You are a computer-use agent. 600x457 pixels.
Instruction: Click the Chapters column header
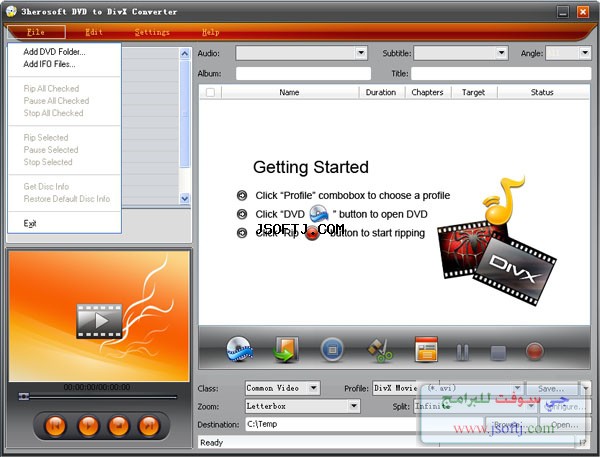point(428,92)
